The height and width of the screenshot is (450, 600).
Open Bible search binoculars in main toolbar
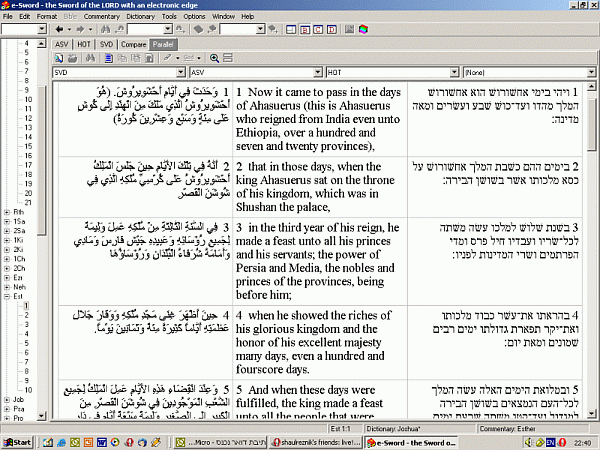[106, 29]
